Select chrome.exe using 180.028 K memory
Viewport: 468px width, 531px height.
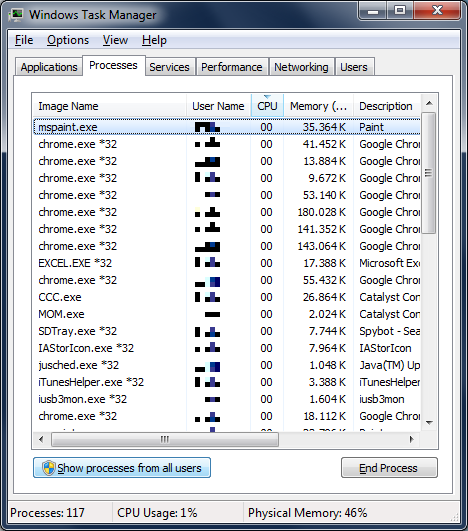pos(227,212)
